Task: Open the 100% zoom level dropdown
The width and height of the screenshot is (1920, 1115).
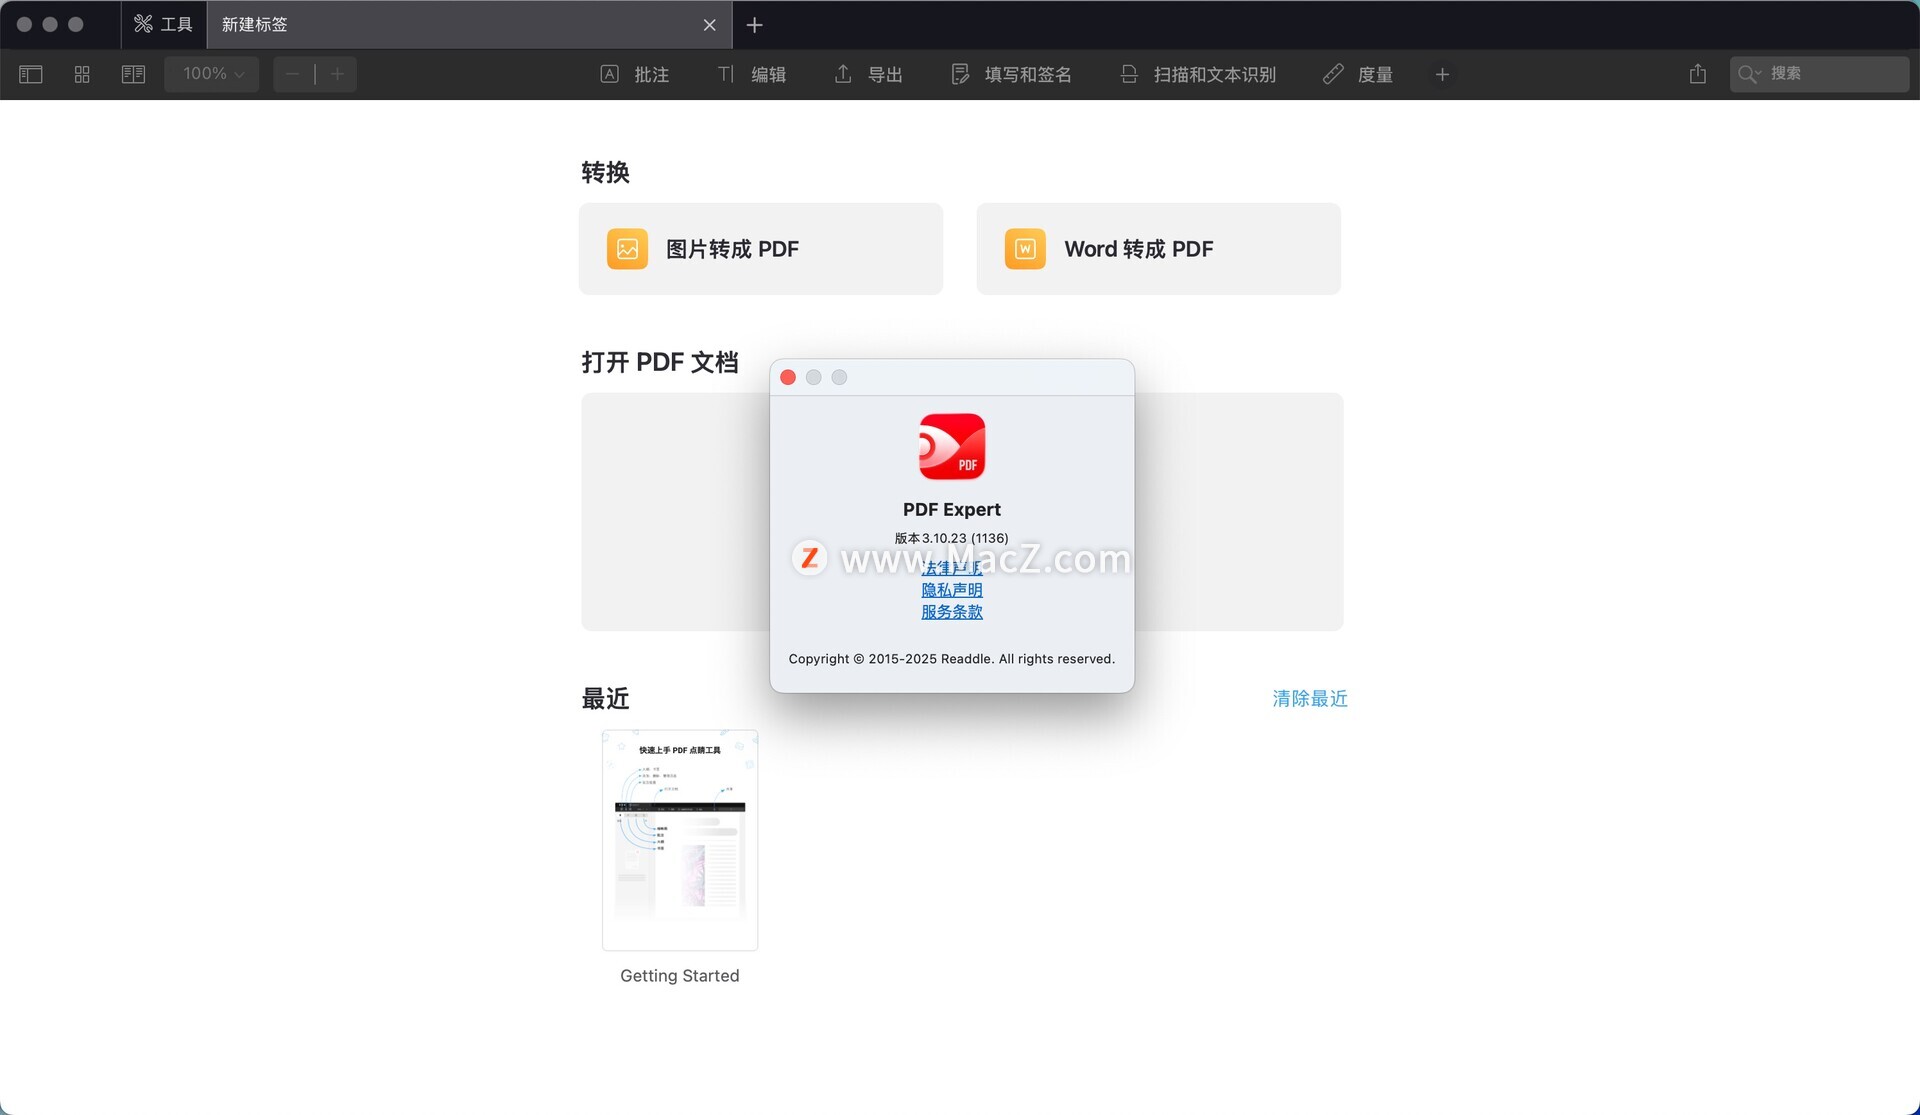Action: [212, 74]
